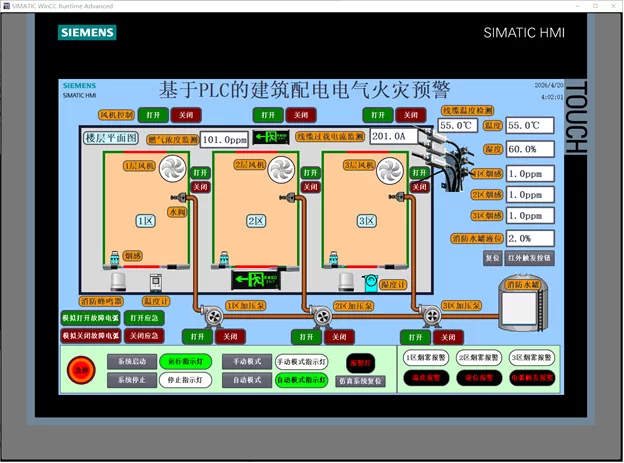Click the water valve icon in the 3区 room
Viewport: 624px width, 463px height.
click(x=397, y=195)
